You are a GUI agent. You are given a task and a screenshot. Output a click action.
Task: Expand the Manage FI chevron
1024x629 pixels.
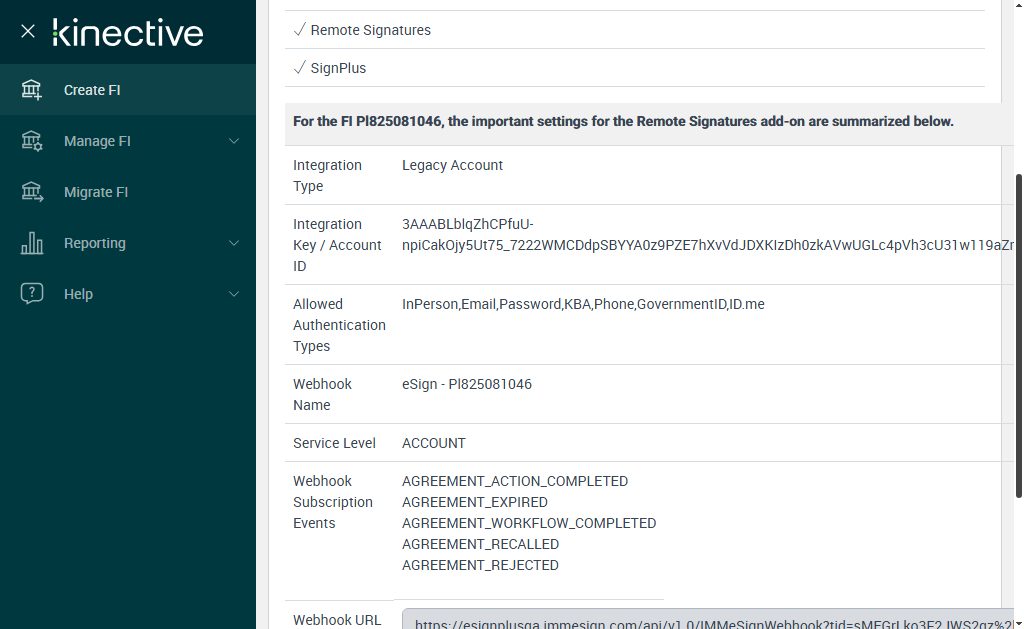pos(234,141)
